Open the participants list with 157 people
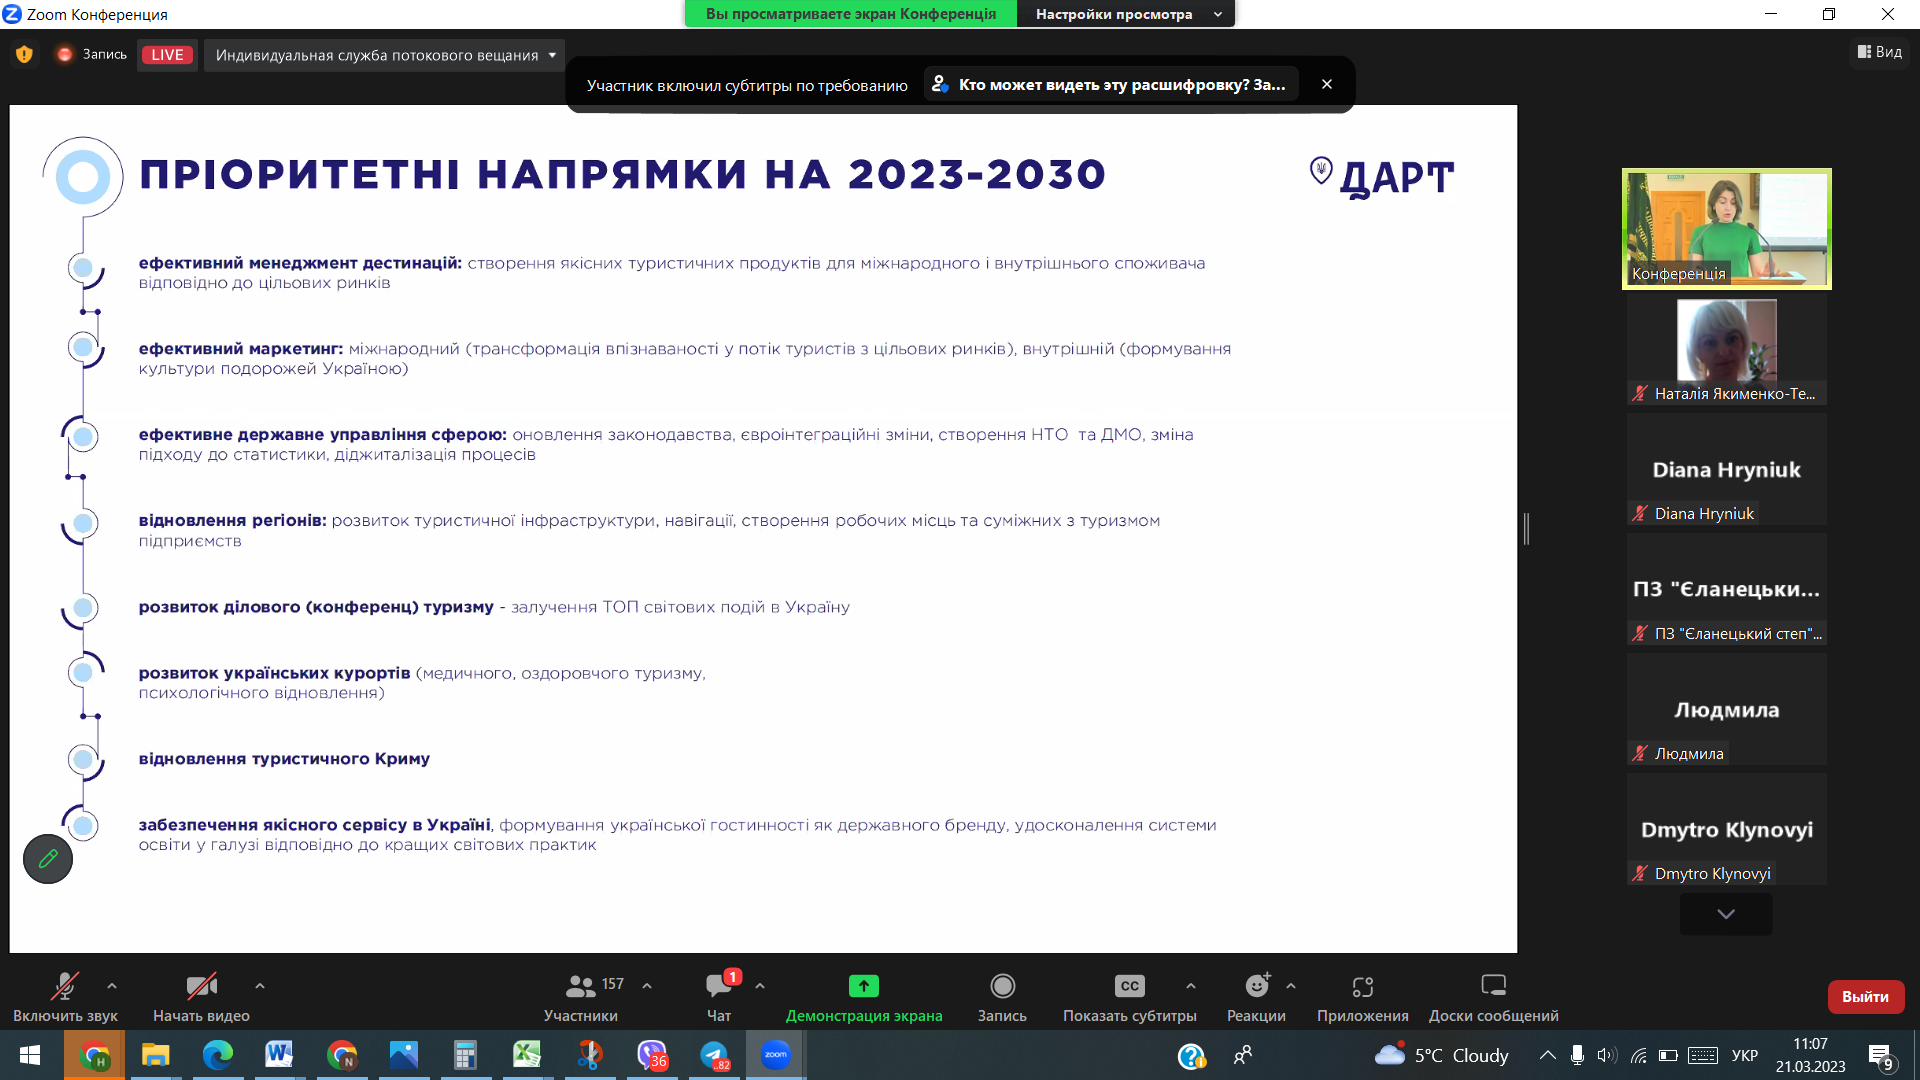This screenshot has height=1080, width=1920. (581, 986)
